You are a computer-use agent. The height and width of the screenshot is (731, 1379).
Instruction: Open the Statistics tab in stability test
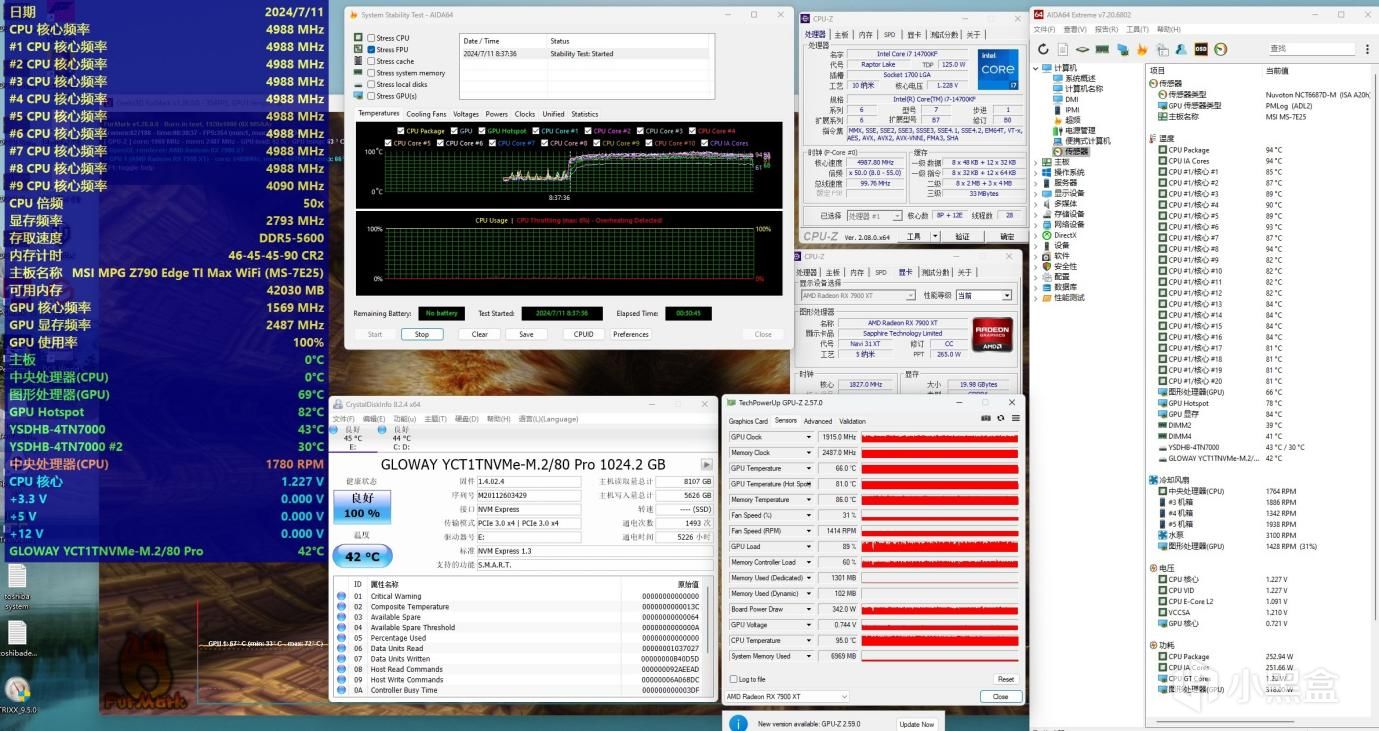[x=585, y=114]
